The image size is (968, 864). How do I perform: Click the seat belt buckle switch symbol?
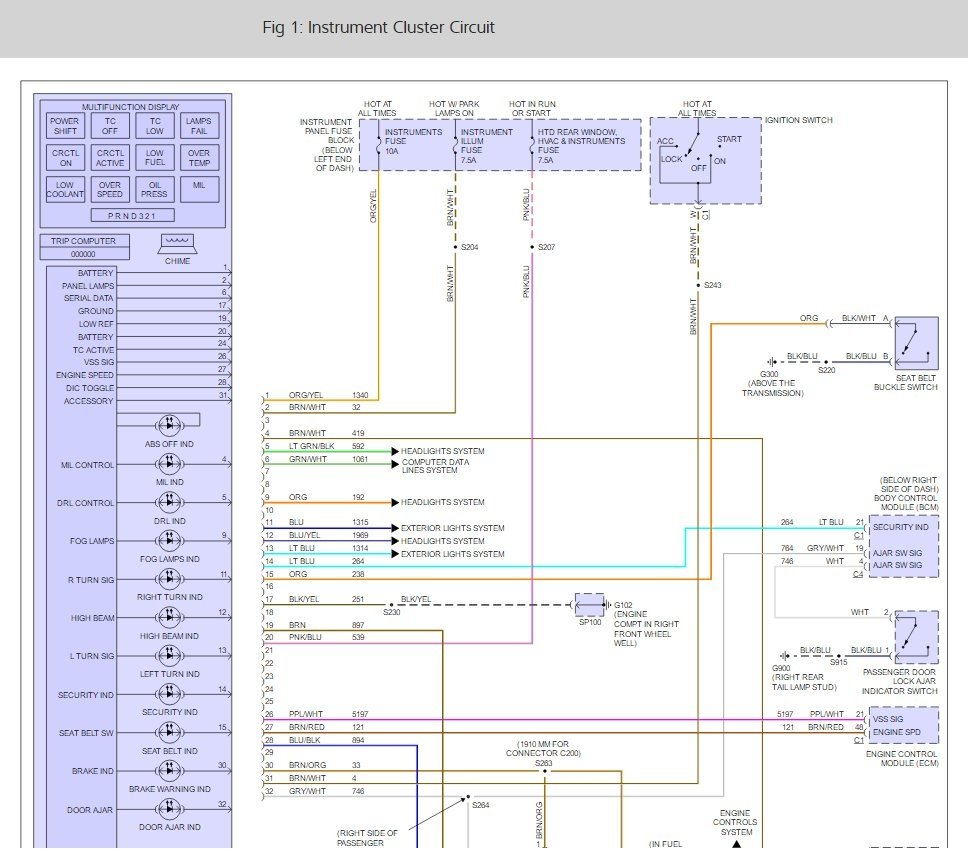click(x=916, y=343)
